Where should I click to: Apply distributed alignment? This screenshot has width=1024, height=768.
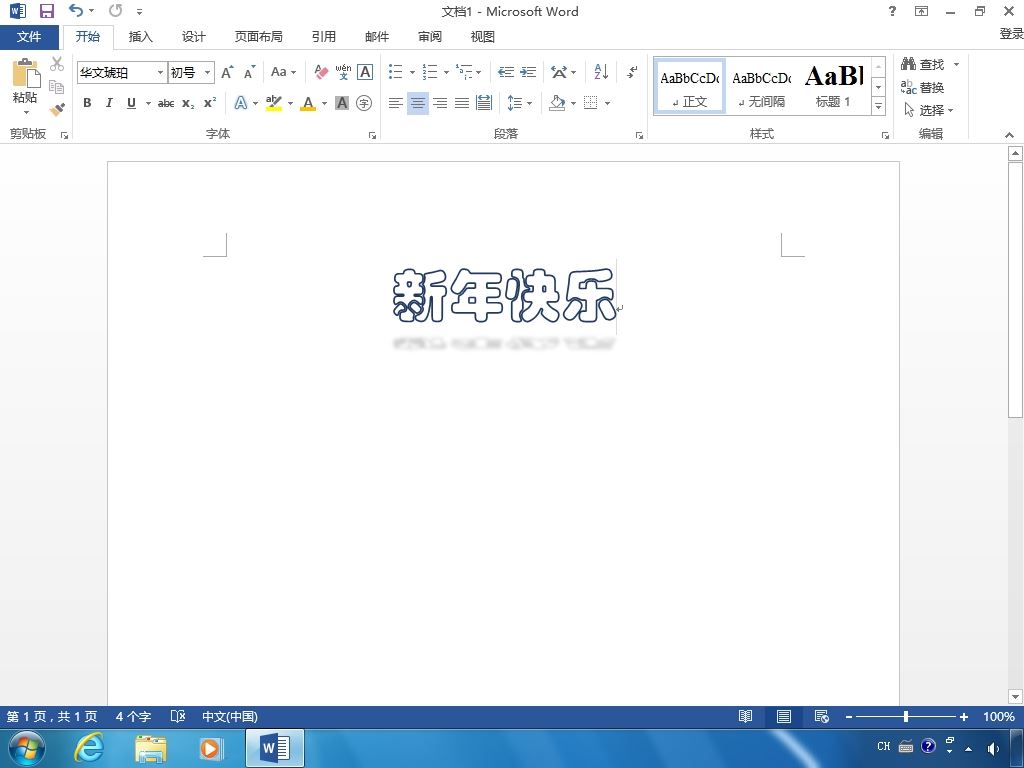click(x=484, y=103)
